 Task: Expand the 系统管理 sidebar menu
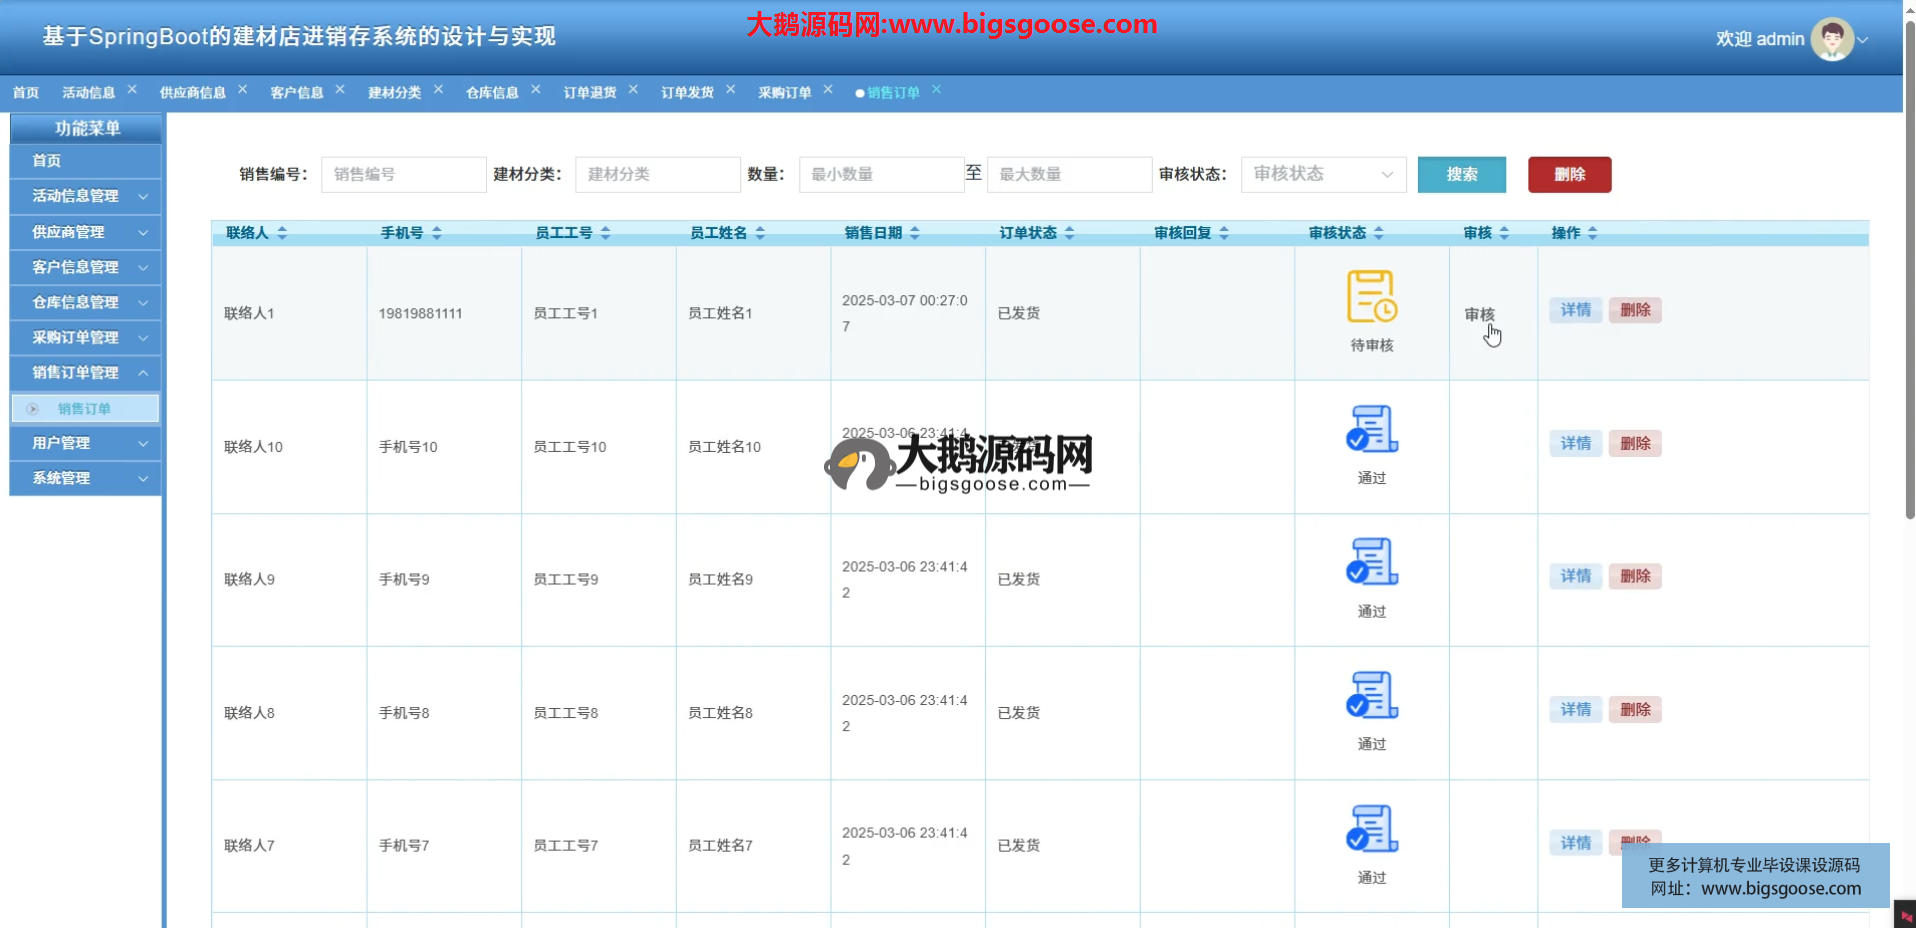tap(86, 478)
